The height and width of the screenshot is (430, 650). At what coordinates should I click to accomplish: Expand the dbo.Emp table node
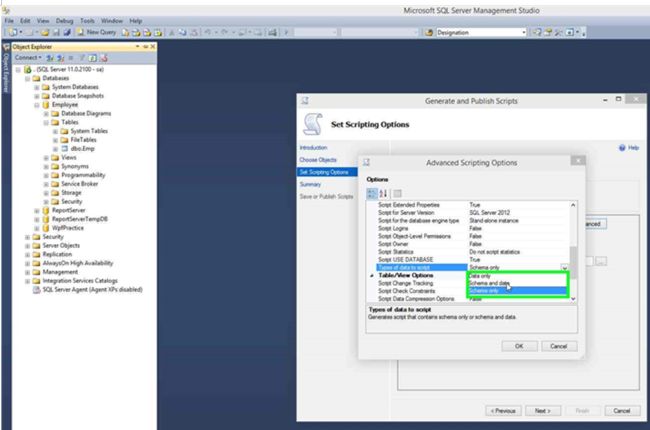[x=55, y=148]
